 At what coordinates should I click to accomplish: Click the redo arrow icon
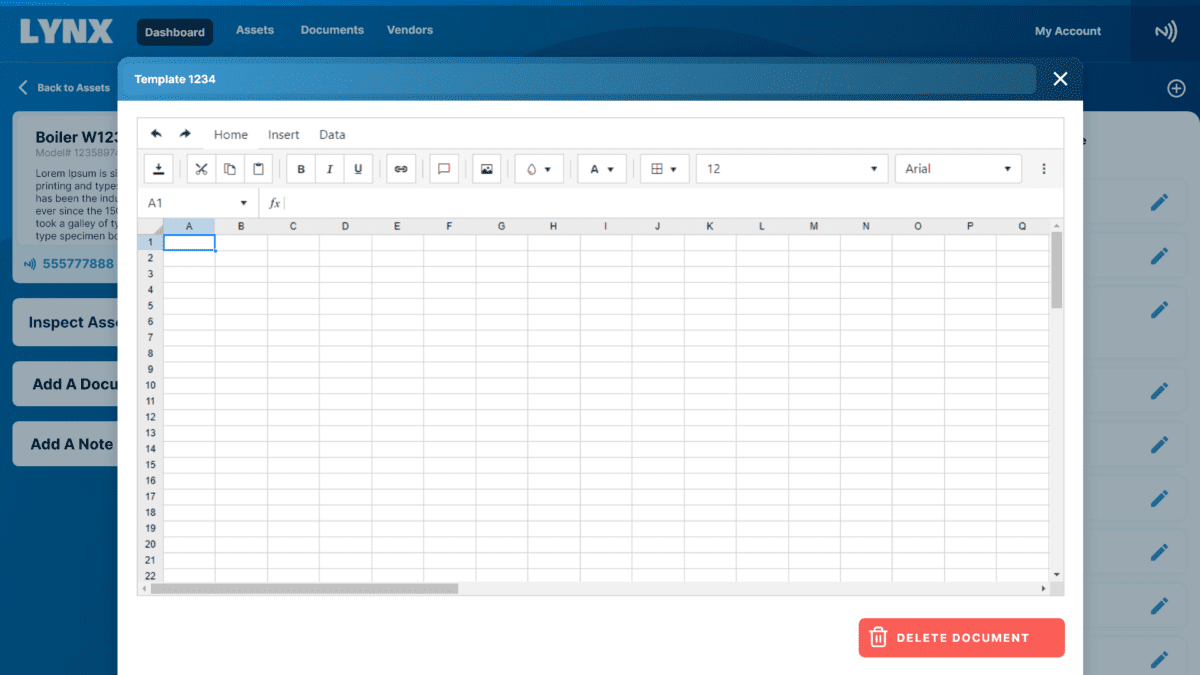tap(185, 134)
